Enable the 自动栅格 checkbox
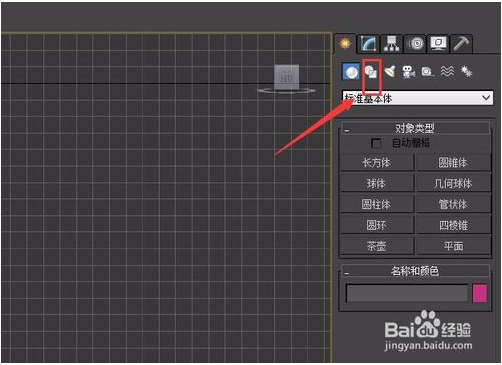The height and width of the screenshot is (365, 502). [376, 143]
